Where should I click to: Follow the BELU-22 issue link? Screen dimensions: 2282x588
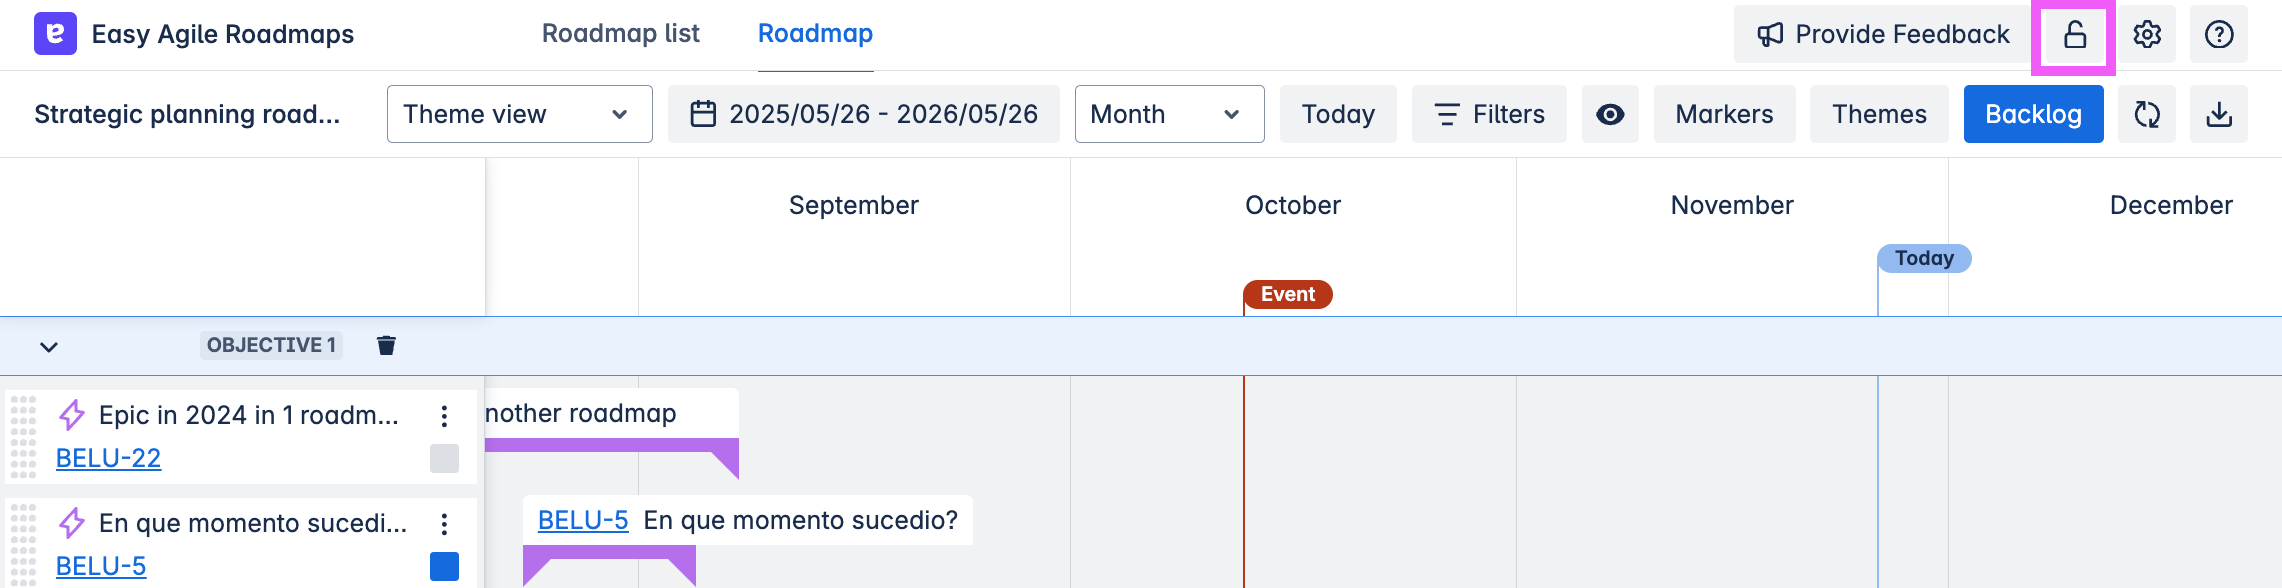(x=107, y=458)
